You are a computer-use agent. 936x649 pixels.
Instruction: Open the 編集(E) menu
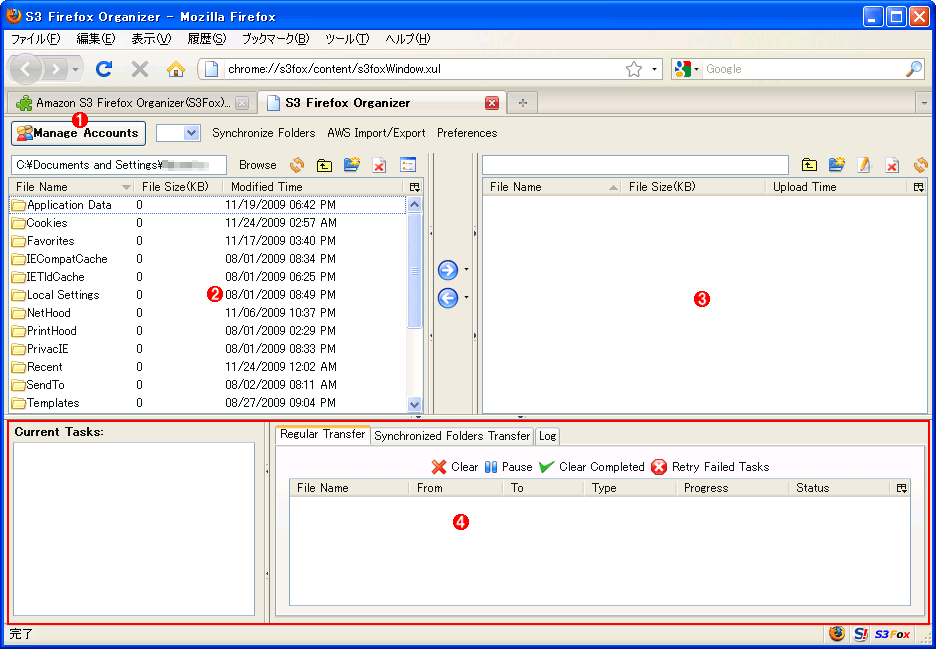pyautogui.click(x=96, y=39)
